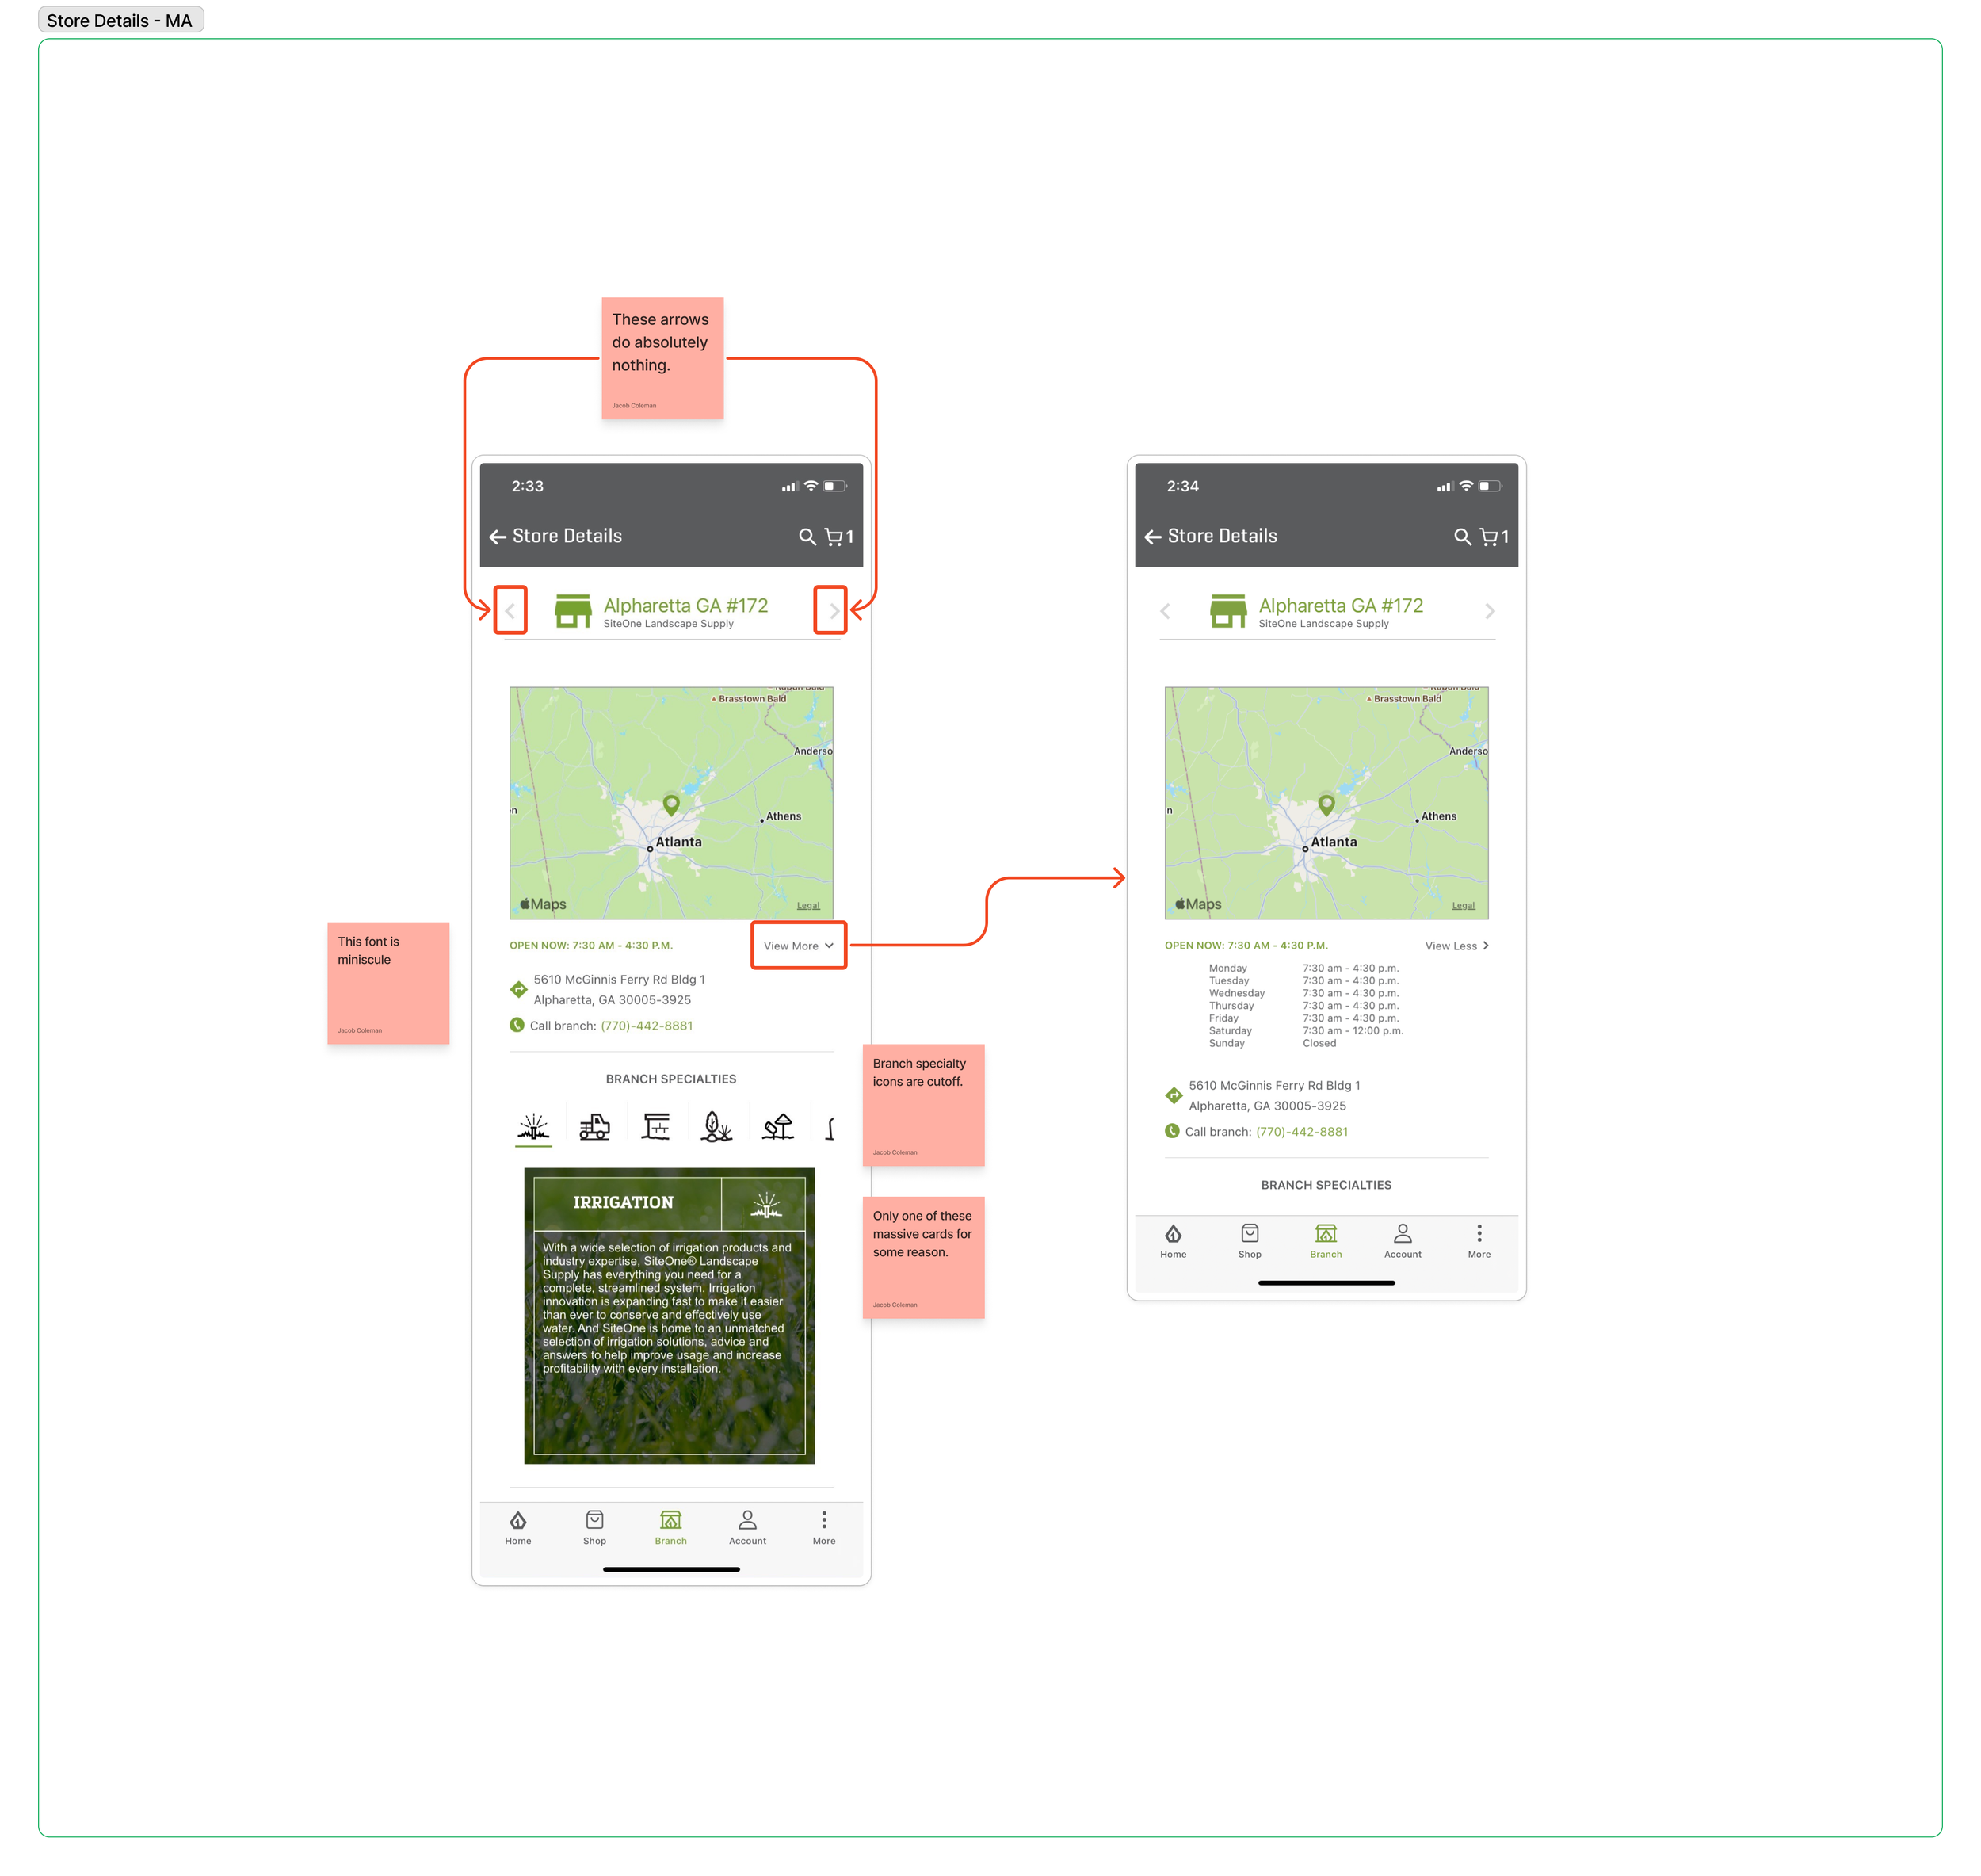Click 'BRANCH SPECIALTIES' heading in left phone
Screen dimensions: 1981x1876
pyautogui.click(x=670, y=1079)
